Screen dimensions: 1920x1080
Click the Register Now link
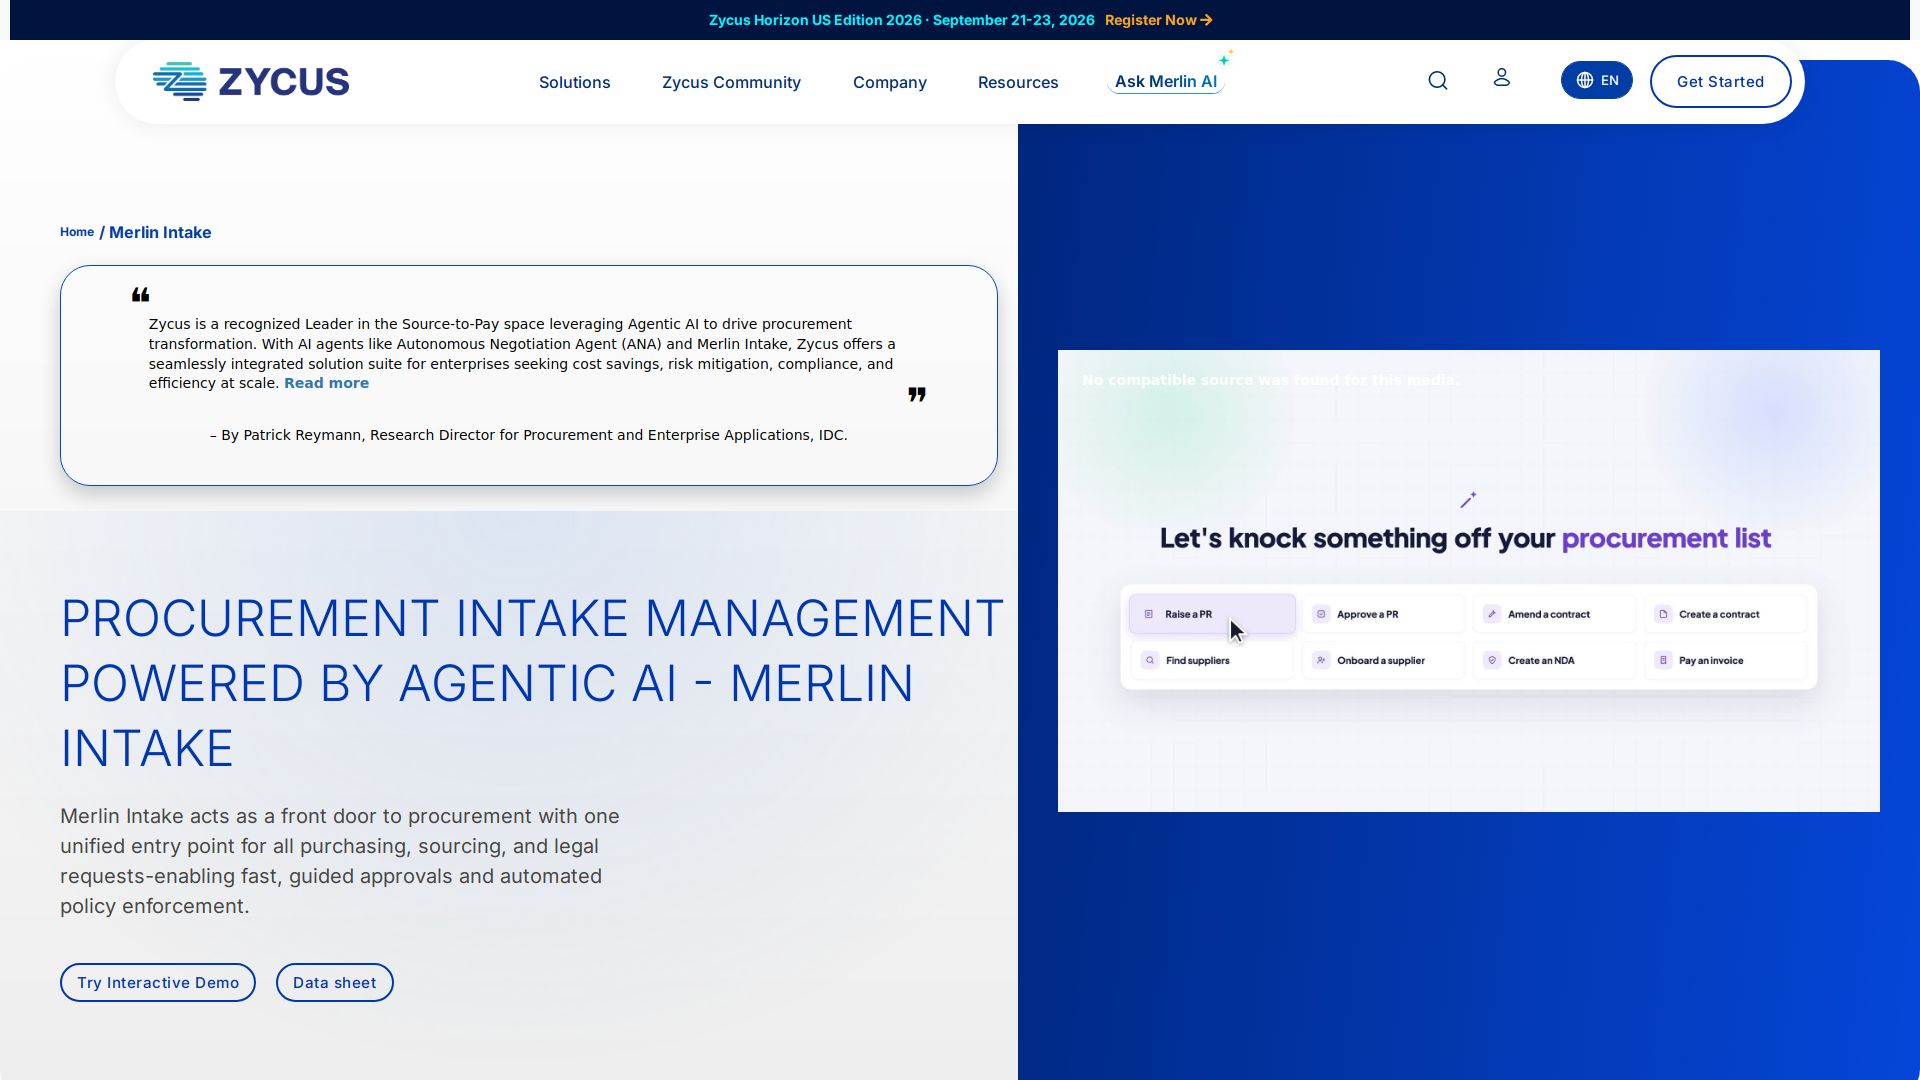pyautogui.click(x=1158, y=20)
